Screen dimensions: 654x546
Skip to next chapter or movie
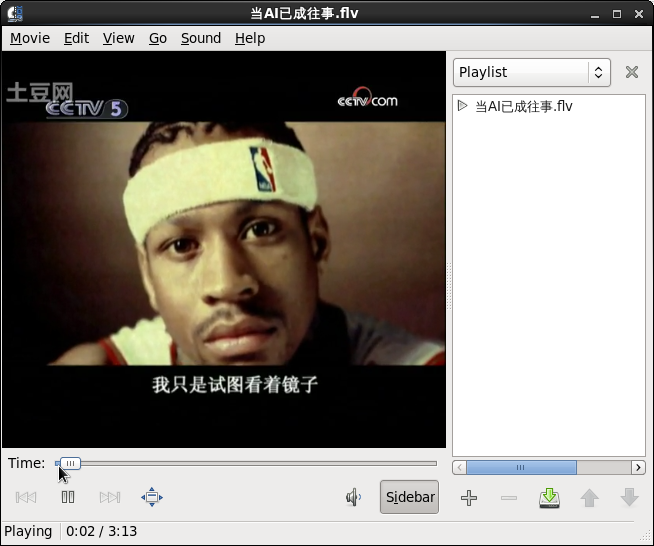pos(110,497)
